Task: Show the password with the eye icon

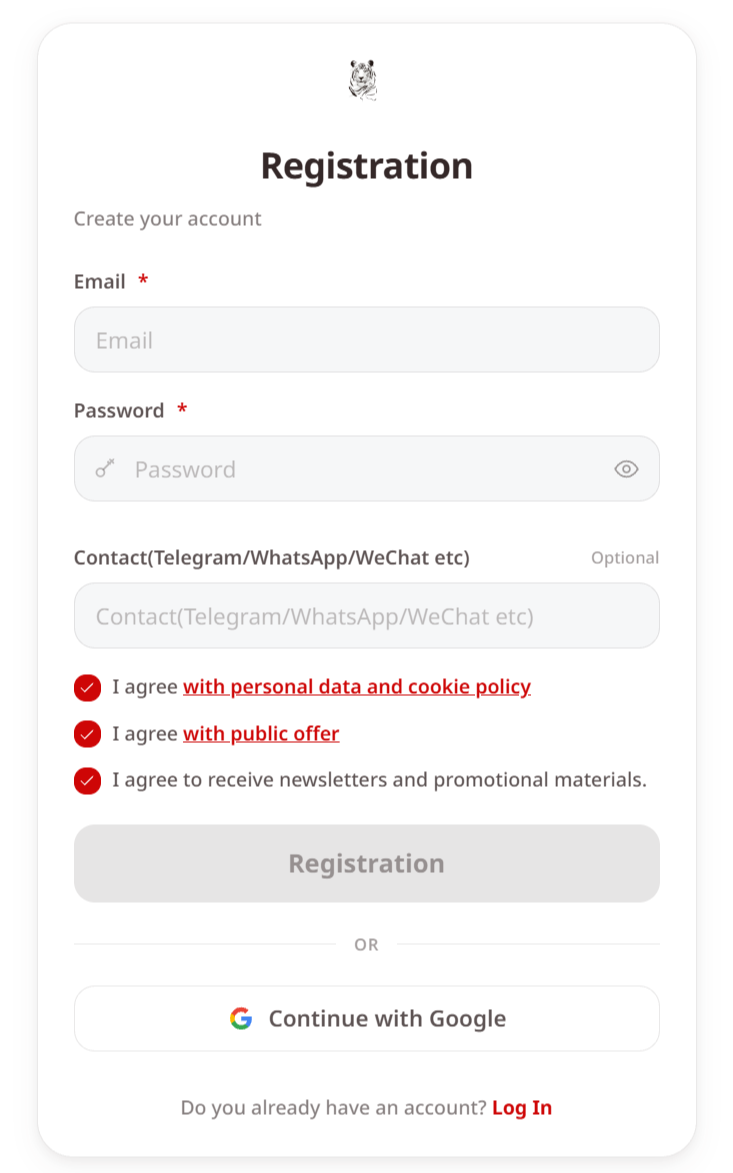Action: click(x=626, y=469)
